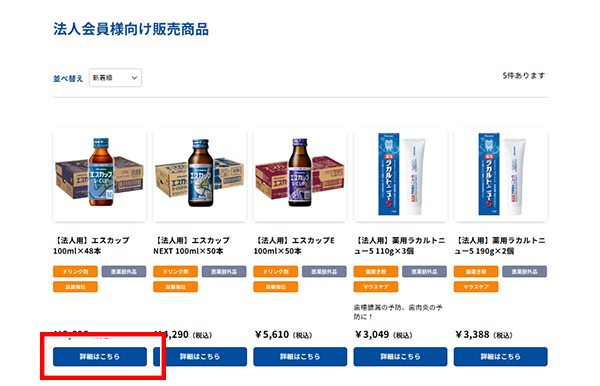
Task: Open the 薬用ラカルトニュー5 110g×3個 title link
Action: click(399, 246)
